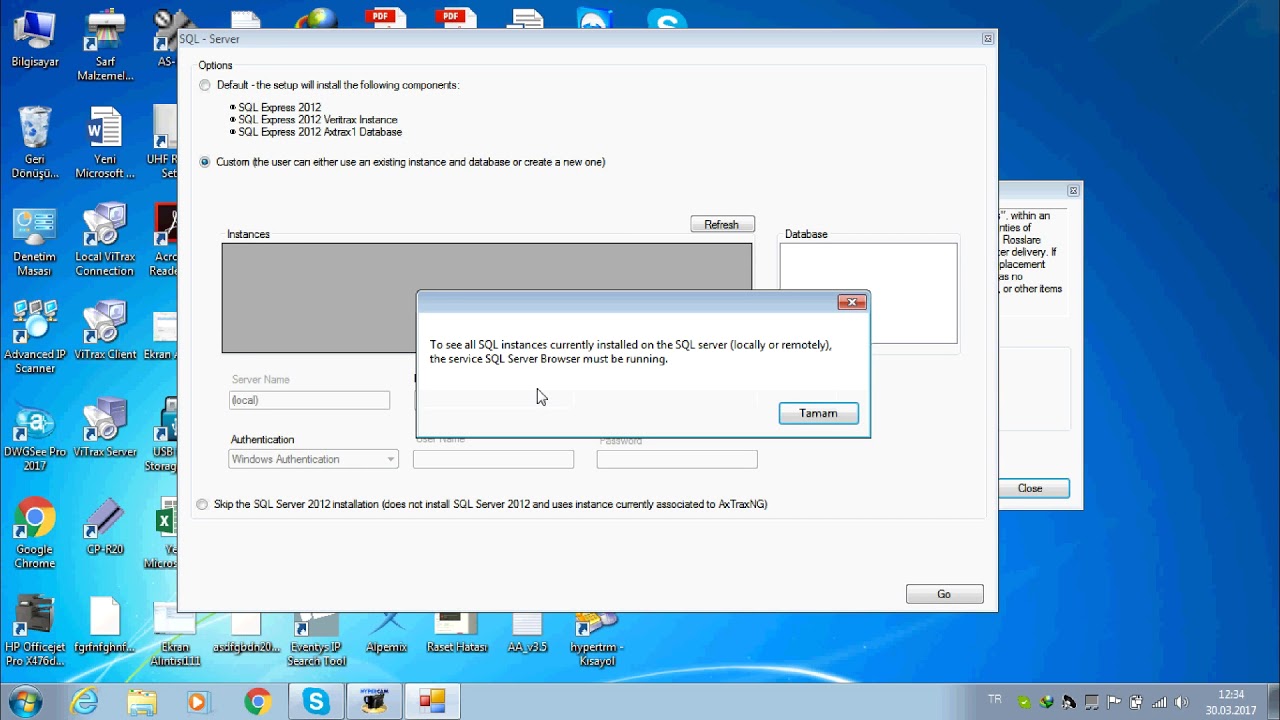Select Skip the SQL Server 2012 installation option

click(x=203, y=504)
